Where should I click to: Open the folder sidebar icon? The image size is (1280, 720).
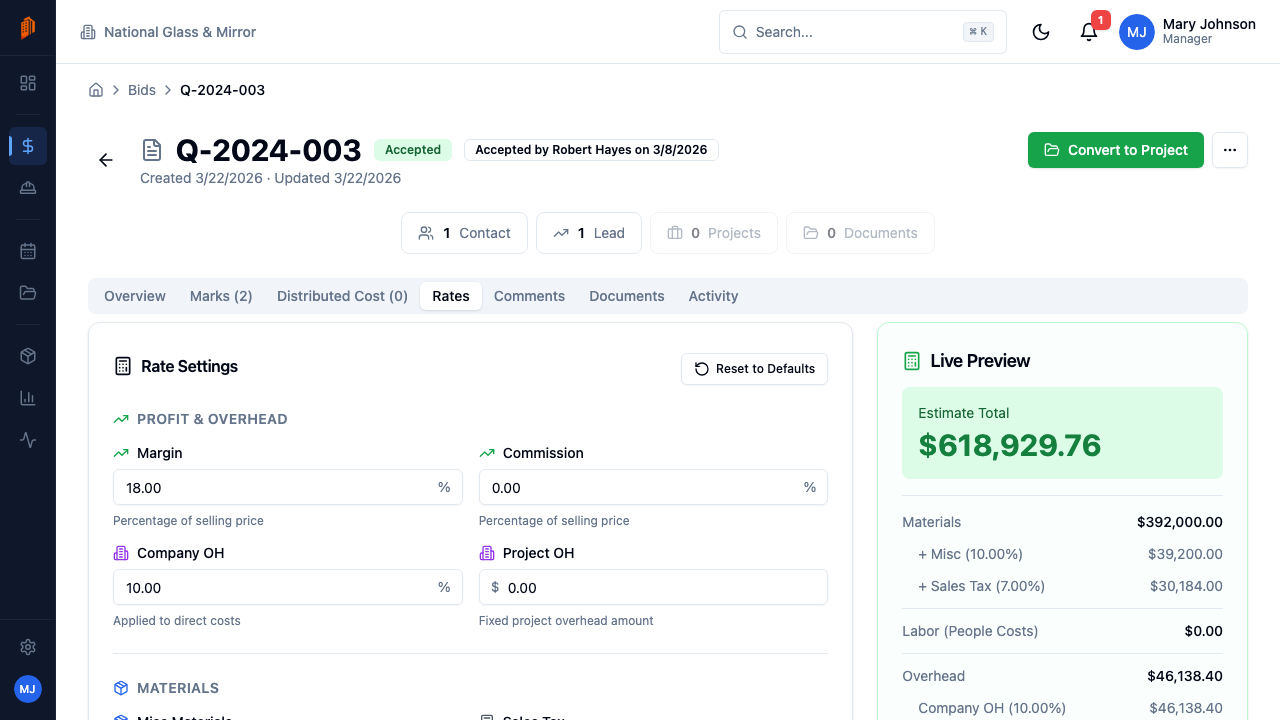tap(28, 293)
